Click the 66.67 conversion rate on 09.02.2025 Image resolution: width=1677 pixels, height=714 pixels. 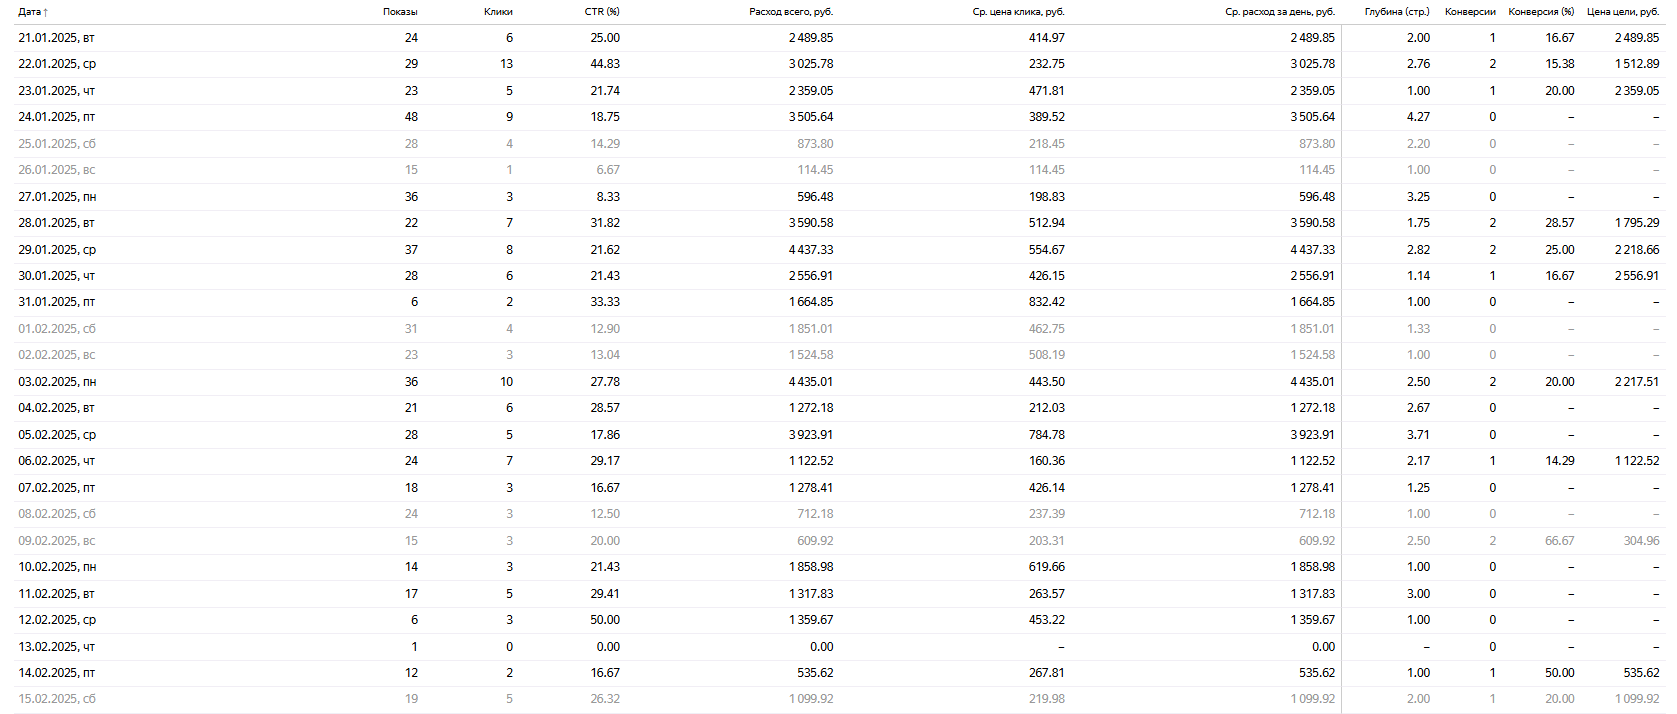pyautogui.click(x=1559, y=541)
